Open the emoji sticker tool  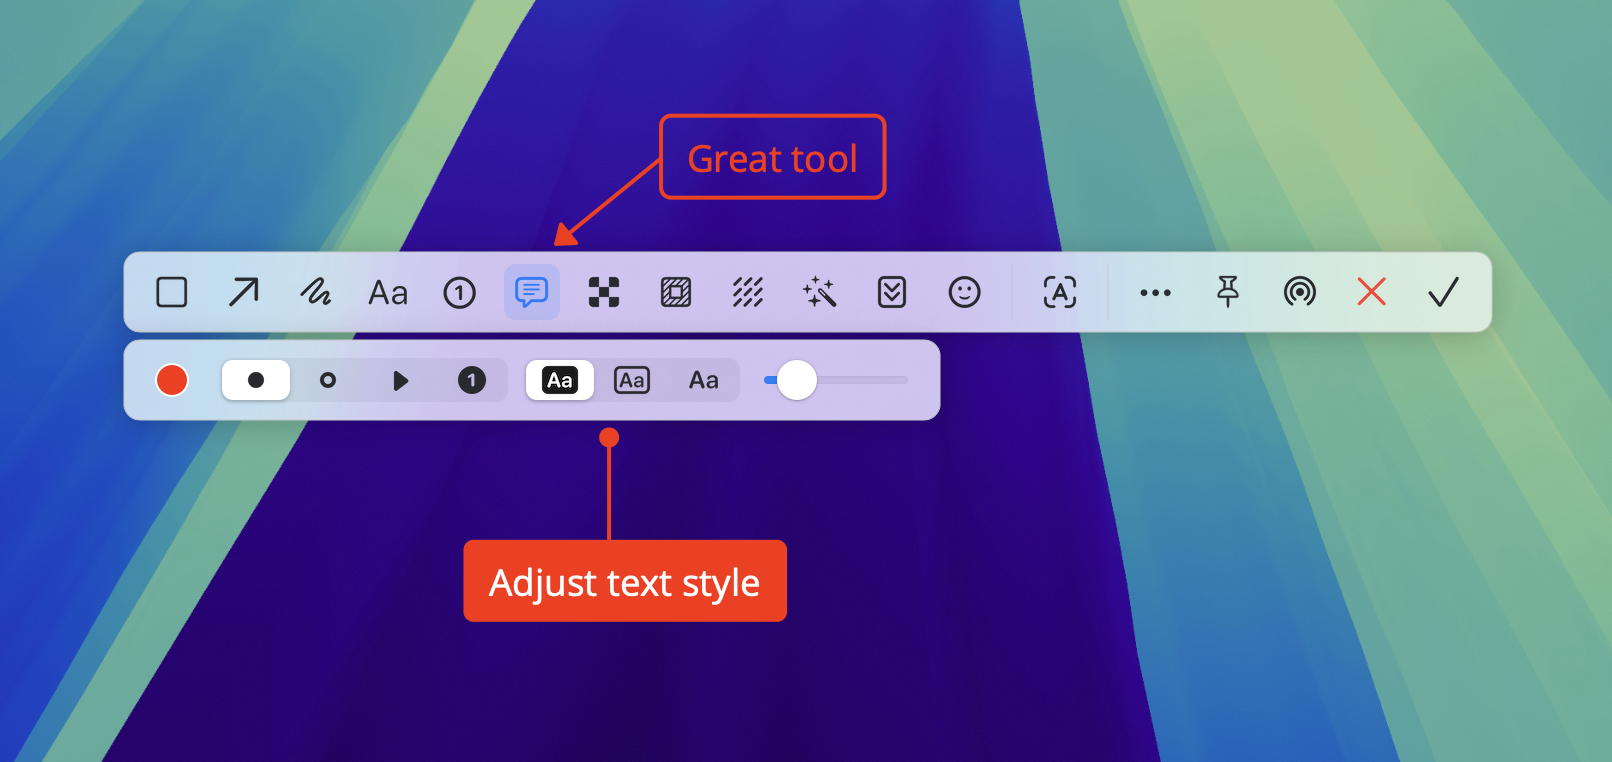[x=964, y=292]
